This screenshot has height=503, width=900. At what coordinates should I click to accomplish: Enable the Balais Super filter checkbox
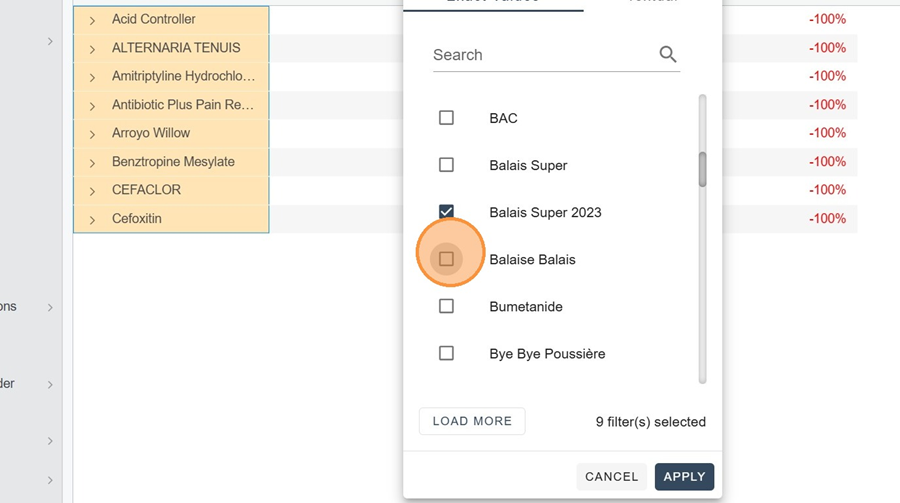447,165
